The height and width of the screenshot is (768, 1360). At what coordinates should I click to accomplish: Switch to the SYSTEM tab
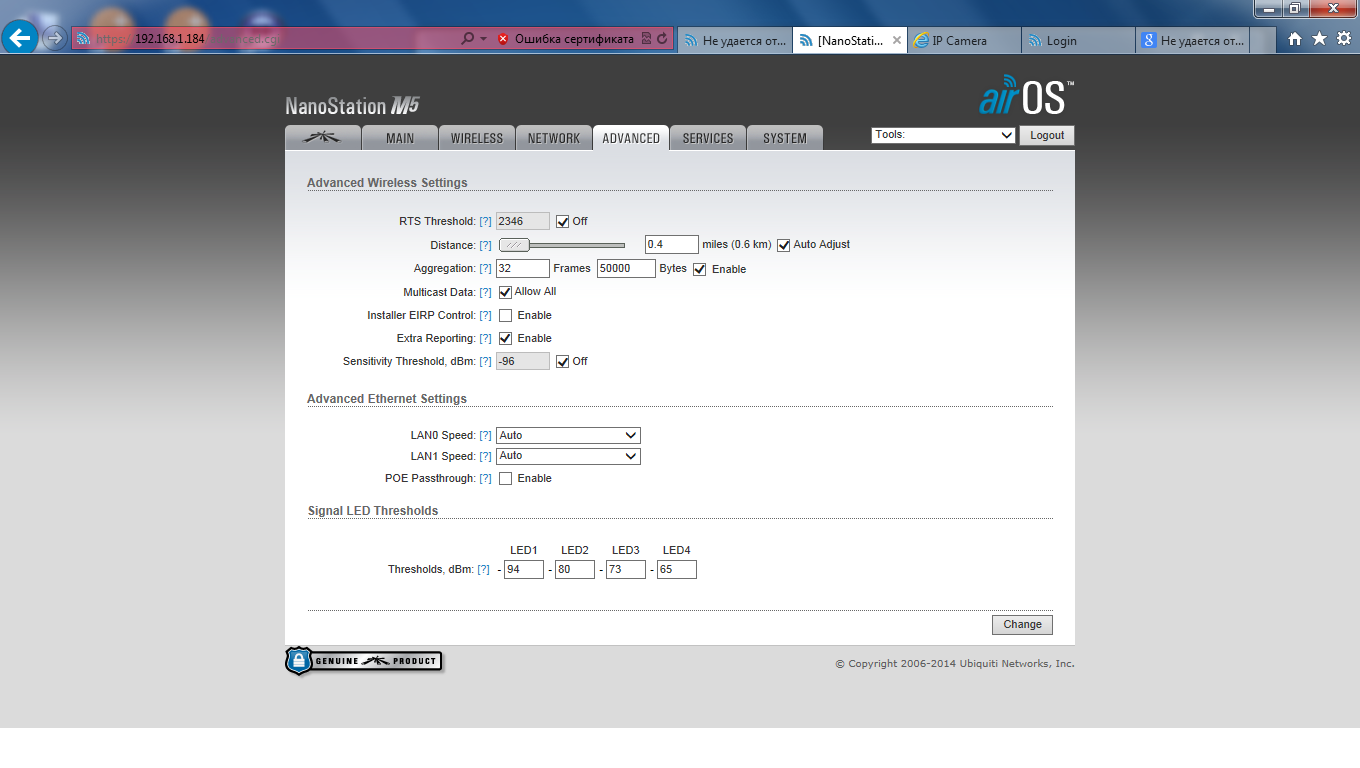tap(785, 138)
